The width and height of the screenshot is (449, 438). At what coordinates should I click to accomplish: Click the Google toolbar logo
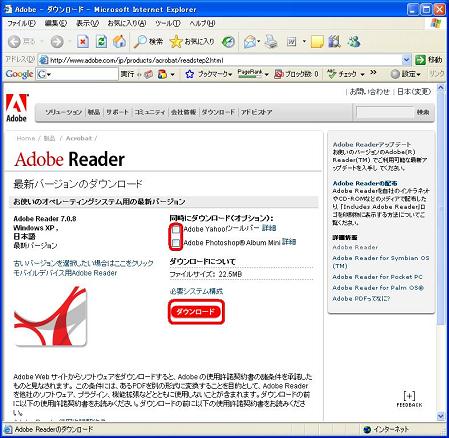[19, 74]
